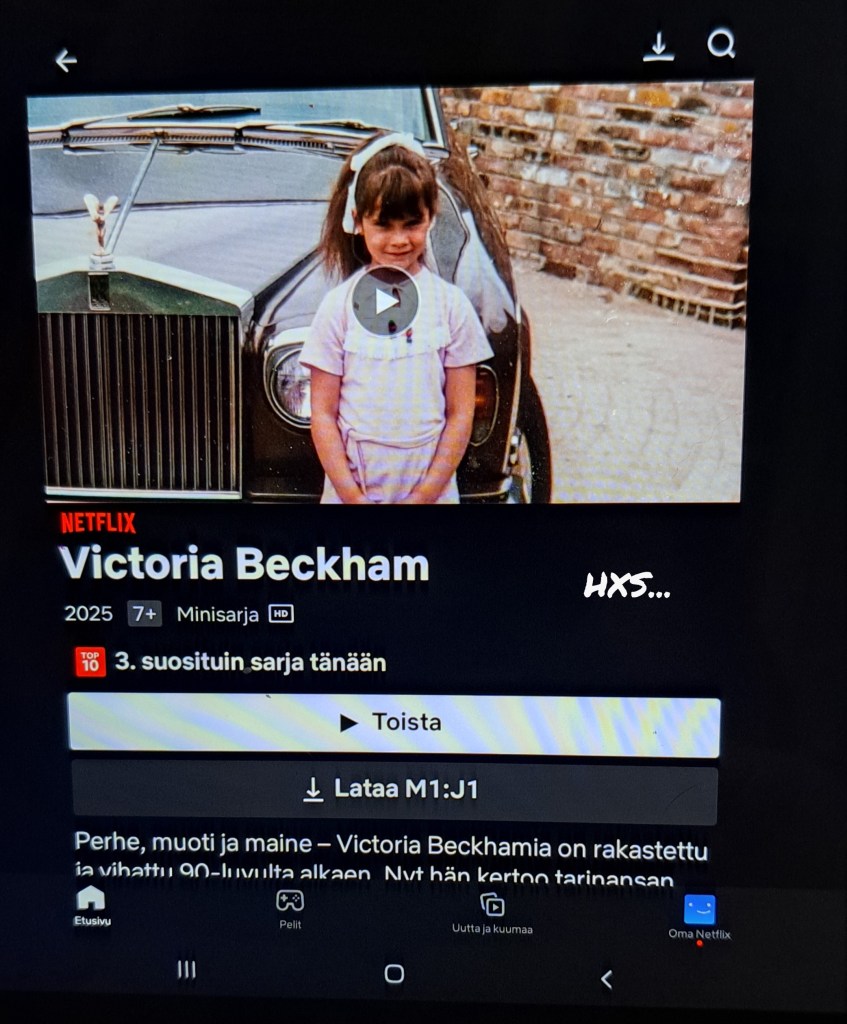Play the trailer with the circular play button

[x=385, y=301]
